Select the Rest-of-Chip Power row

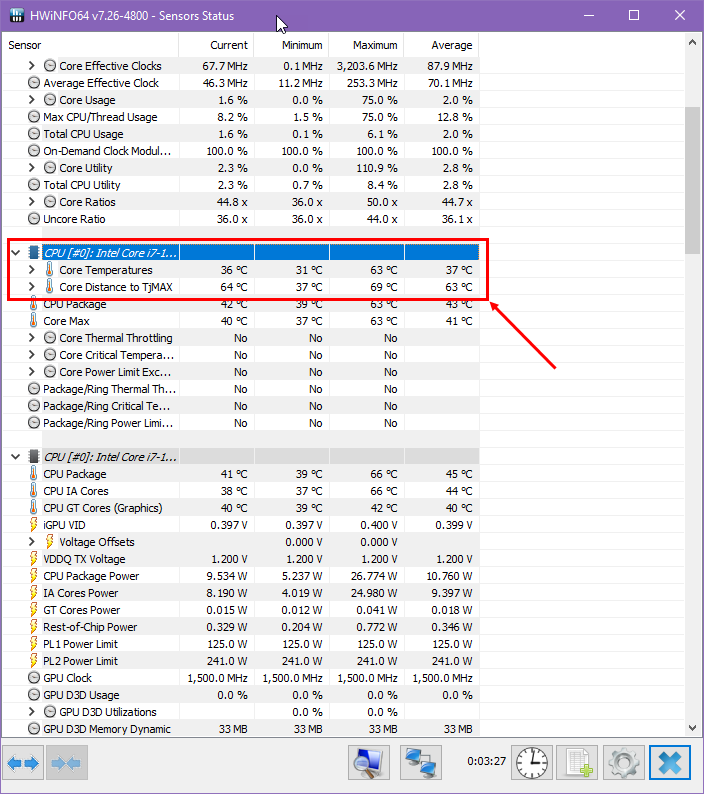241,627
